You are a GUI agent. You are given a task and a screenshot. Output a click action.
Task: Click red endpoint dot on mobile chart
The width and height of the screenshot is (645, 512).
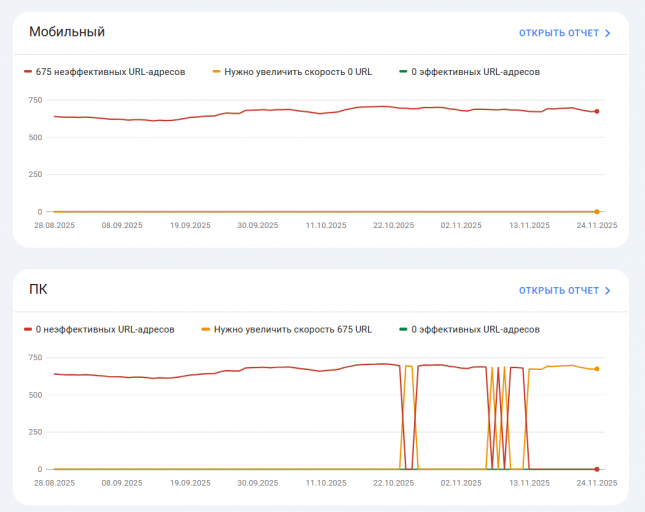(597, 111)
